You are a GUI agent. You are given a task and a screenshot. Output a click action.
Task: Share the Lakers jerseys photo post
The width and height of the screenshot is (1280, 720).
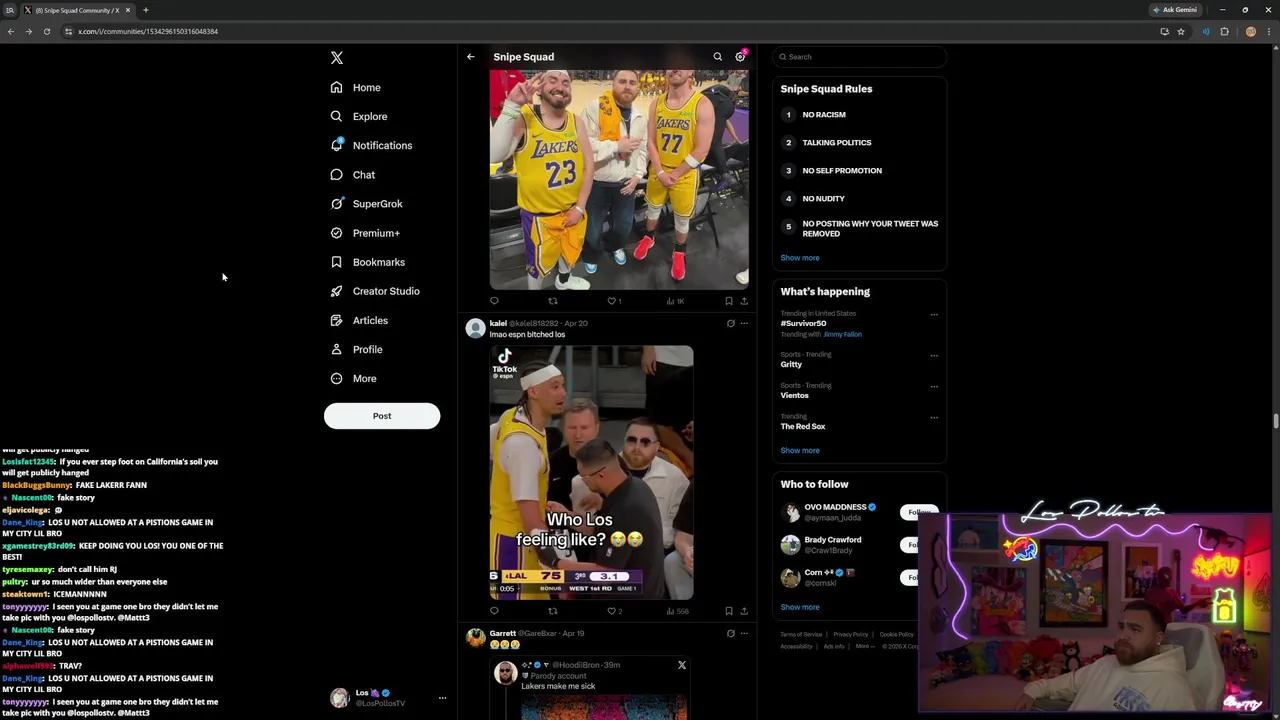coord(744,300)
